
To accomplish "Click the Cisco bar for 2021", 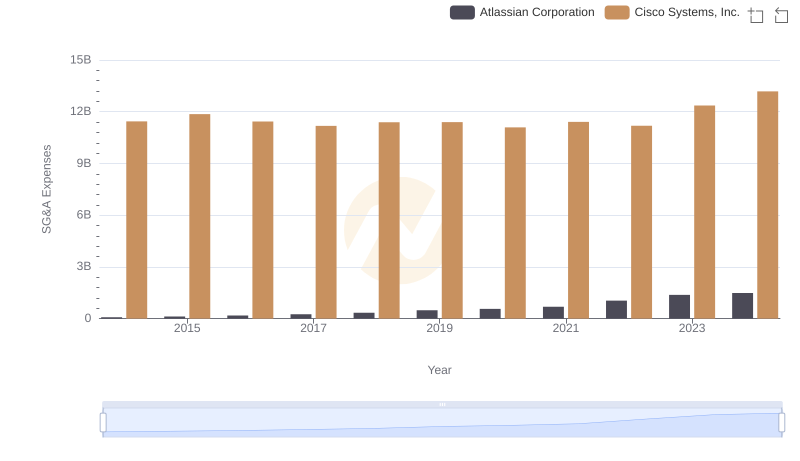I will click(578, 220).
